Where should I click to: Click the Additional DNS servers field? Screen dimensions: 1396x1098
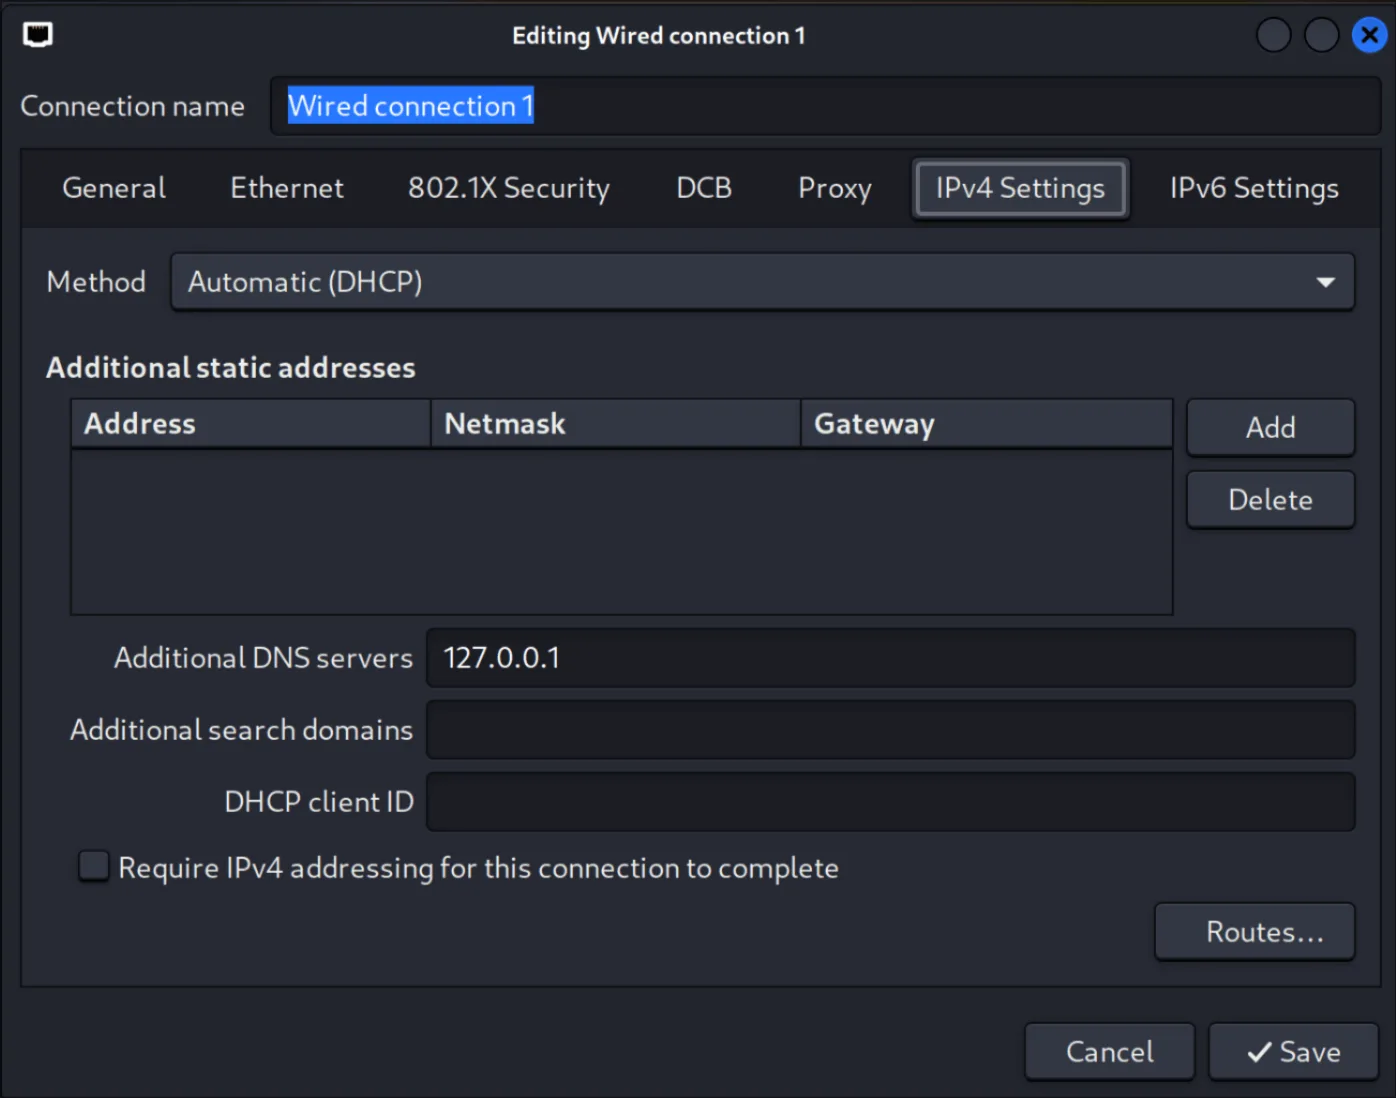(x=891, y=657)
